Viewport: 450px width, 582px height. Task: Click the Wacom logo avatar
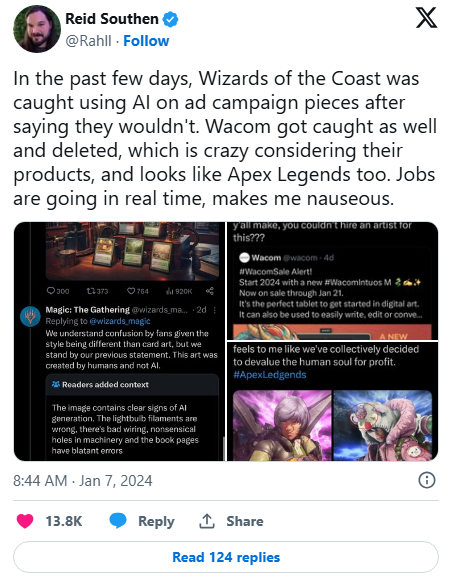pyautogui.click(x=244, y=257)
